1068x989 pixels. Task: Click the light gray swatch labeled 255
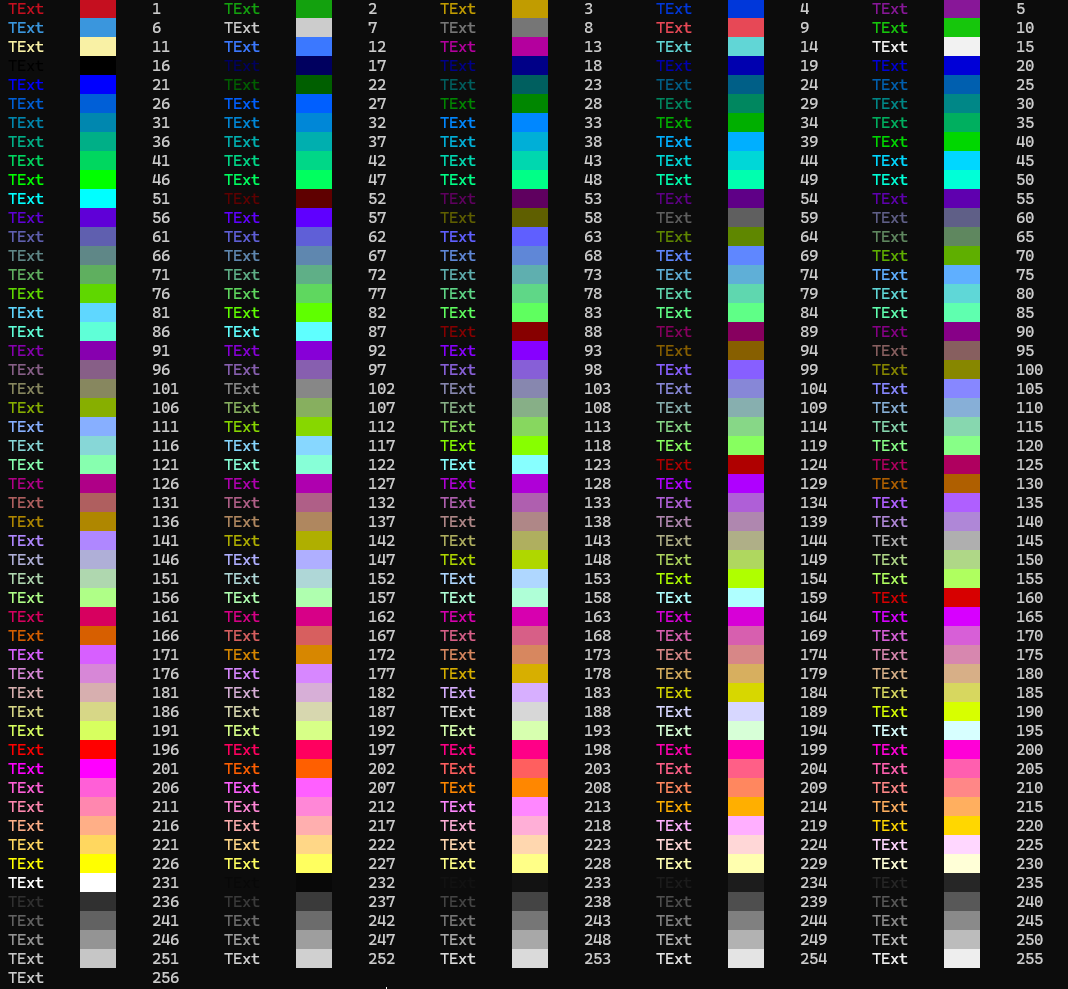961,959
